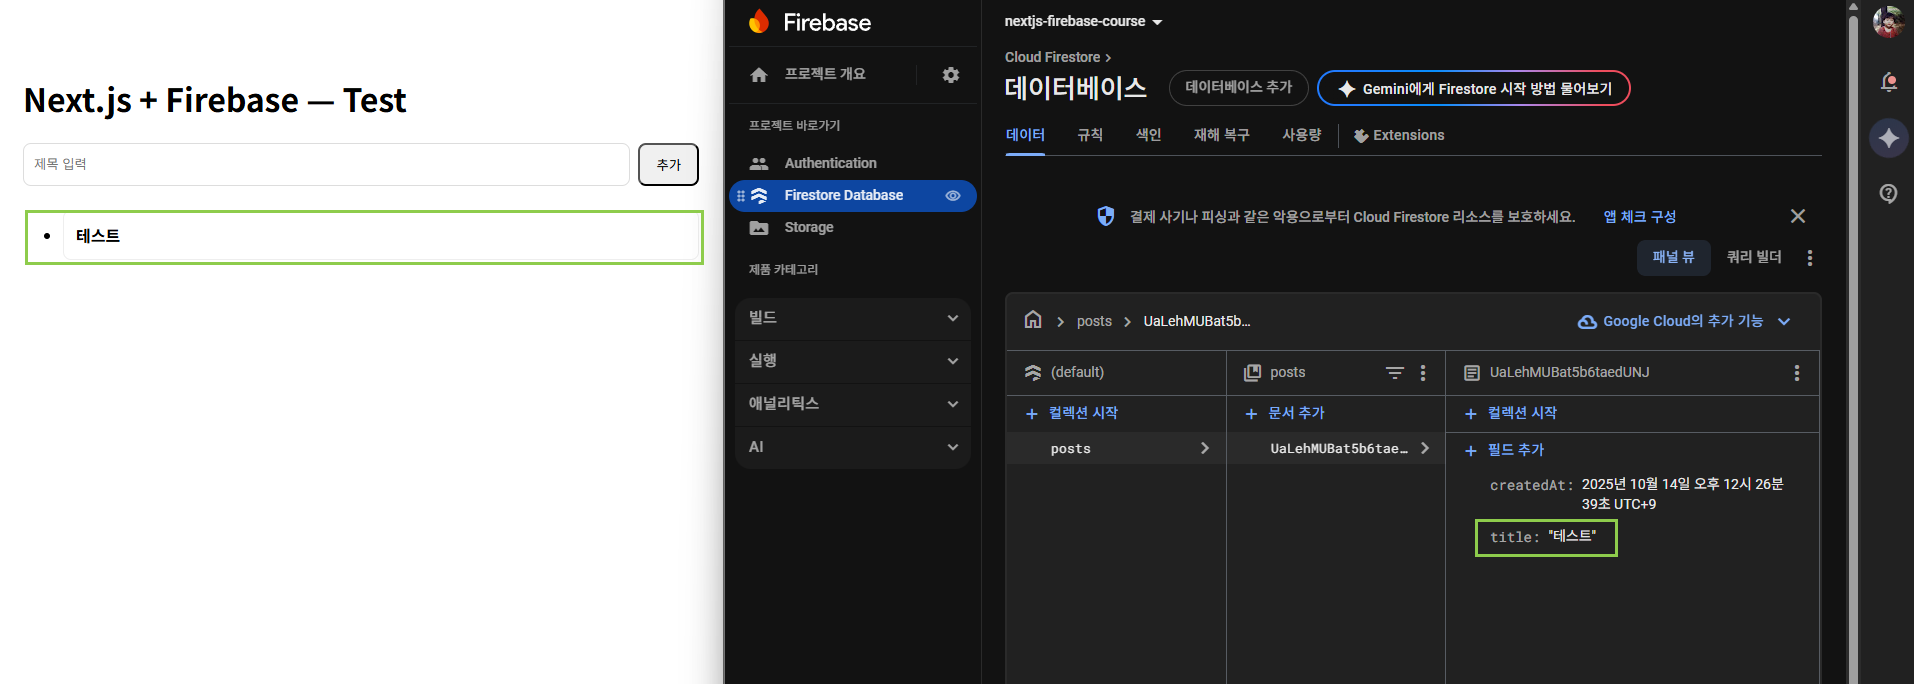Go to Firestore root home icon
Image resolution: width=1914 pixels, height=684 pixels.
pos(1033,320)
